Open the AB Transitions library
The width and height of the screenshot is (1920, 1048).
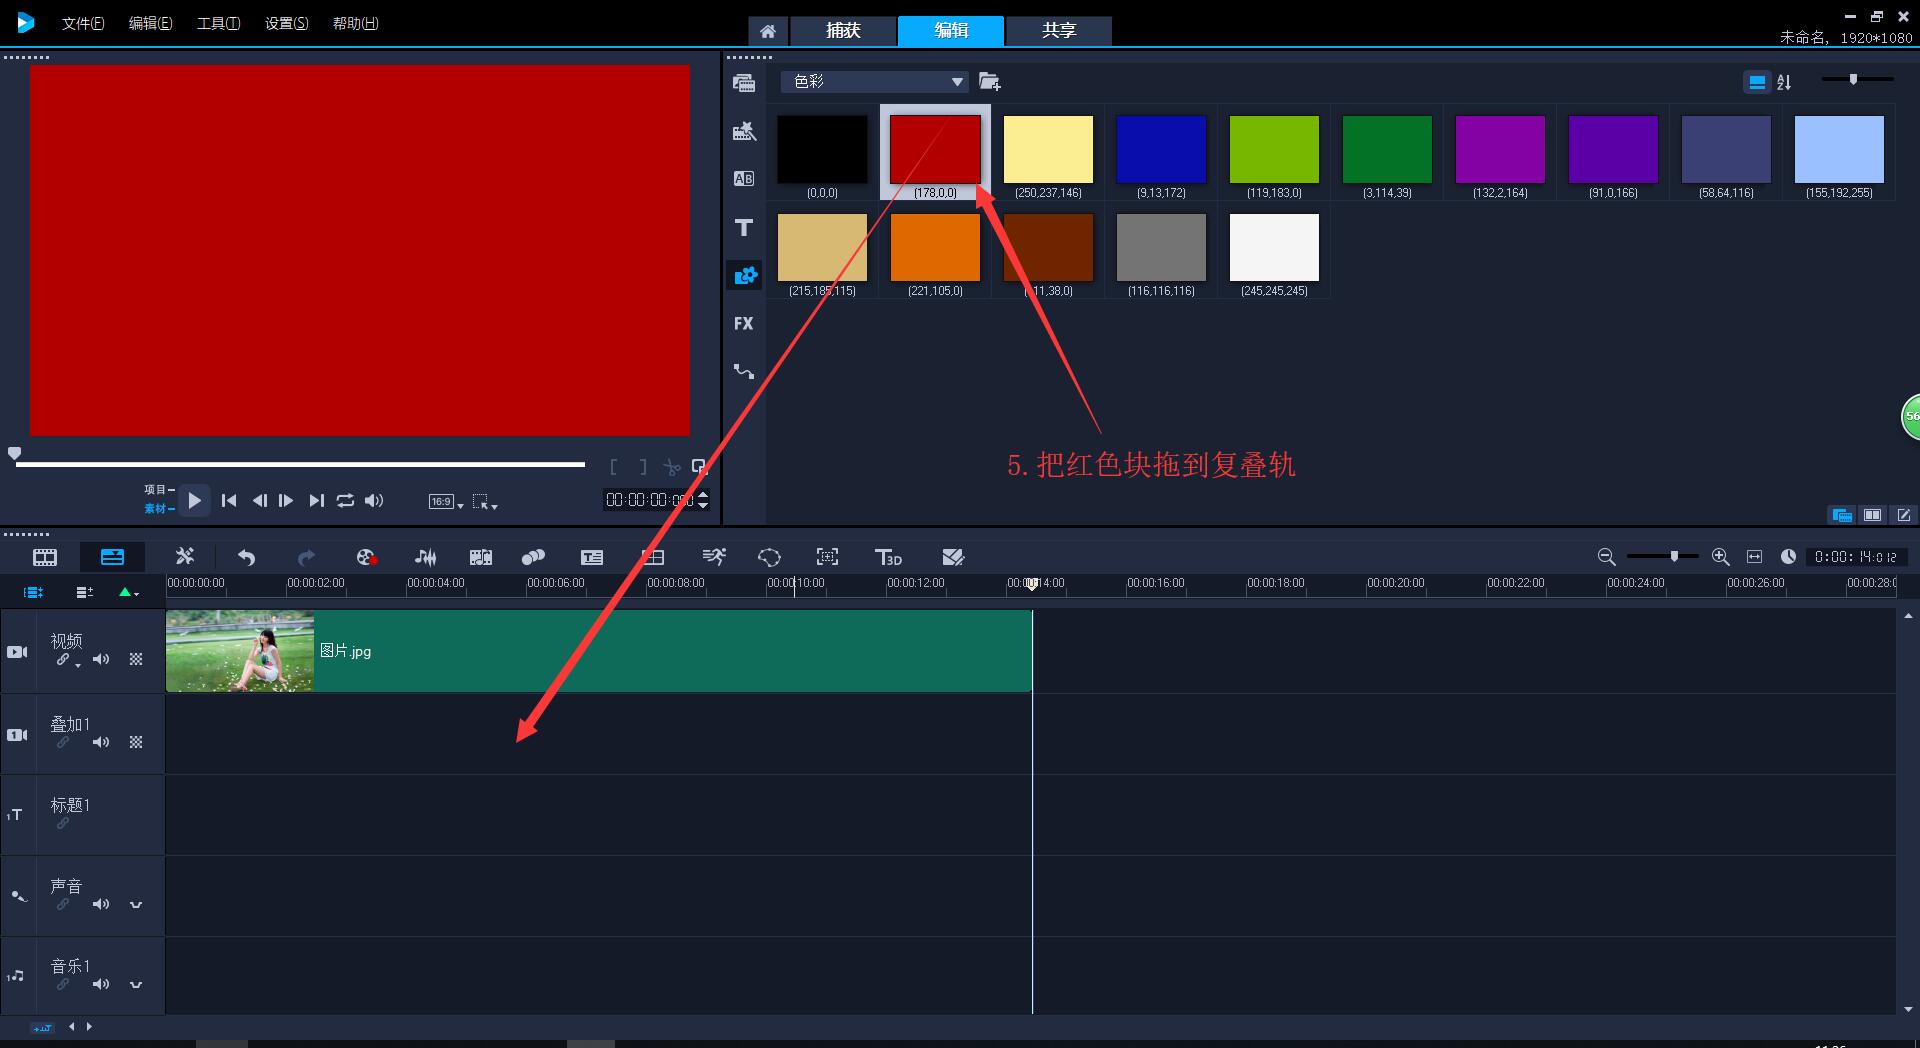[744, 179]
